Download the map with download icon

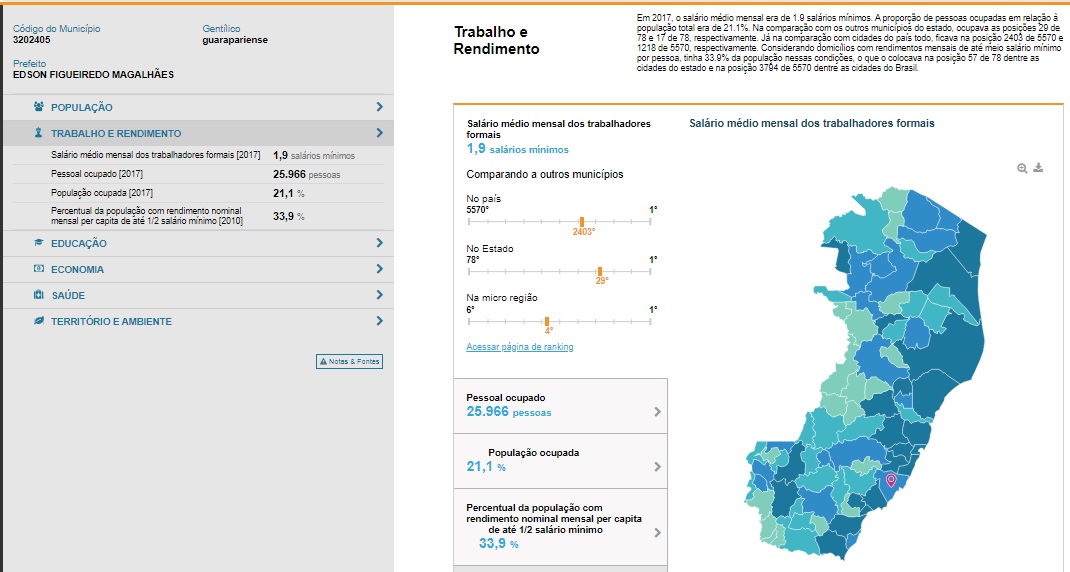click(x=1038, y=167)
